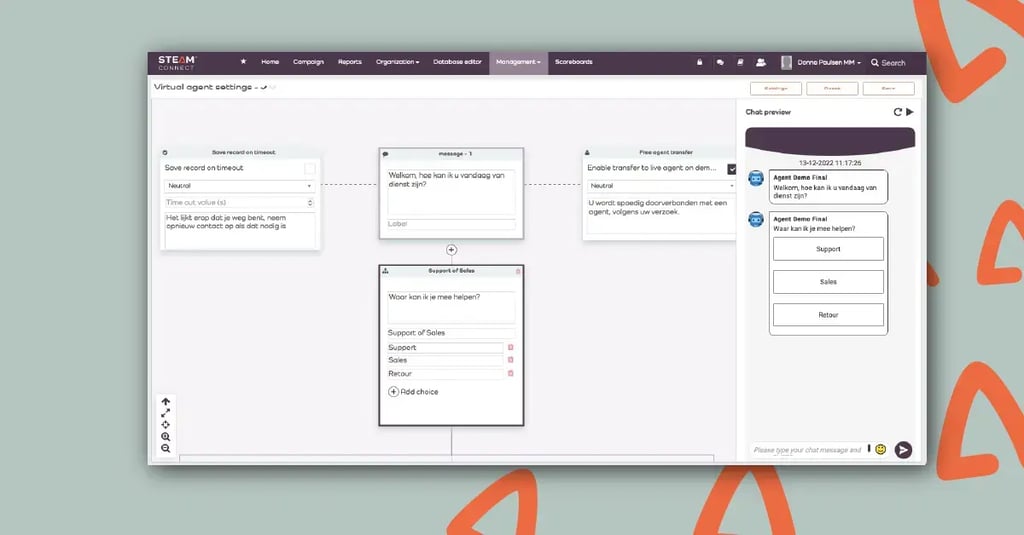Screen dimensions: 1024x535
Task: Open the Organization dropdown menu
Action: [397, 62]
